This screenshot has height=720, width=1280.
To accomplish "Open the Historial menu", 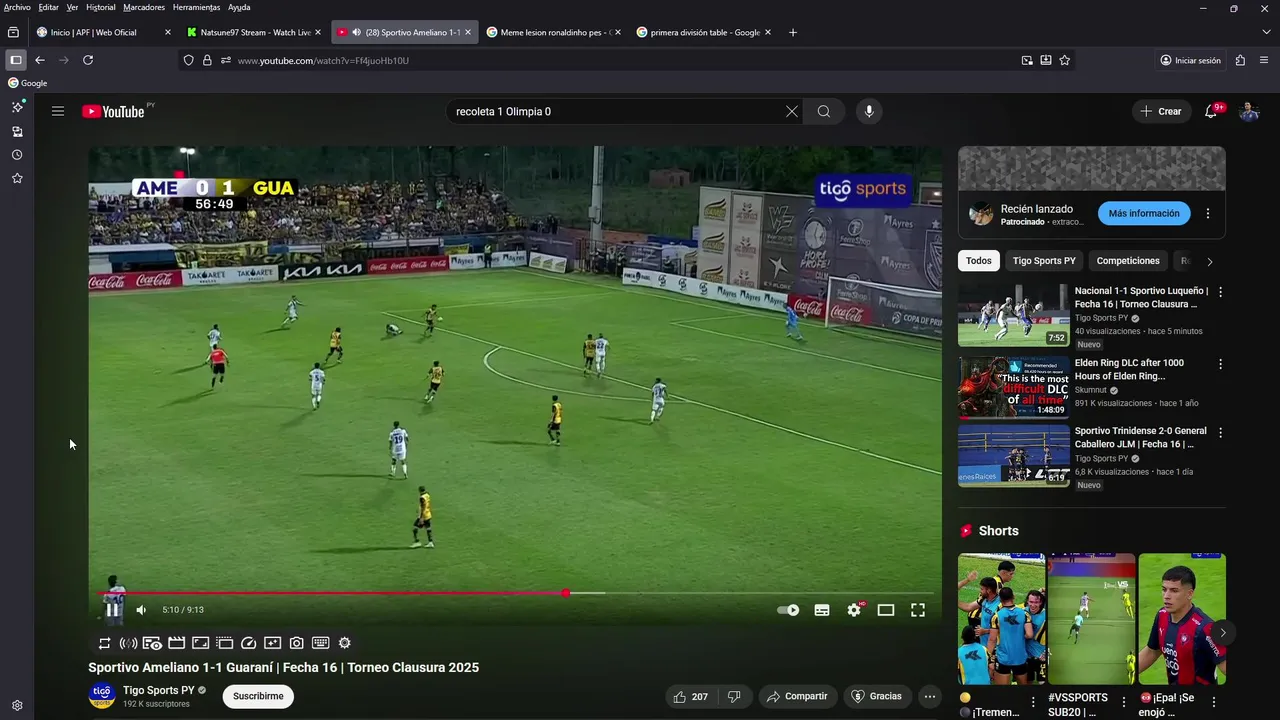I will coord(100,7).
